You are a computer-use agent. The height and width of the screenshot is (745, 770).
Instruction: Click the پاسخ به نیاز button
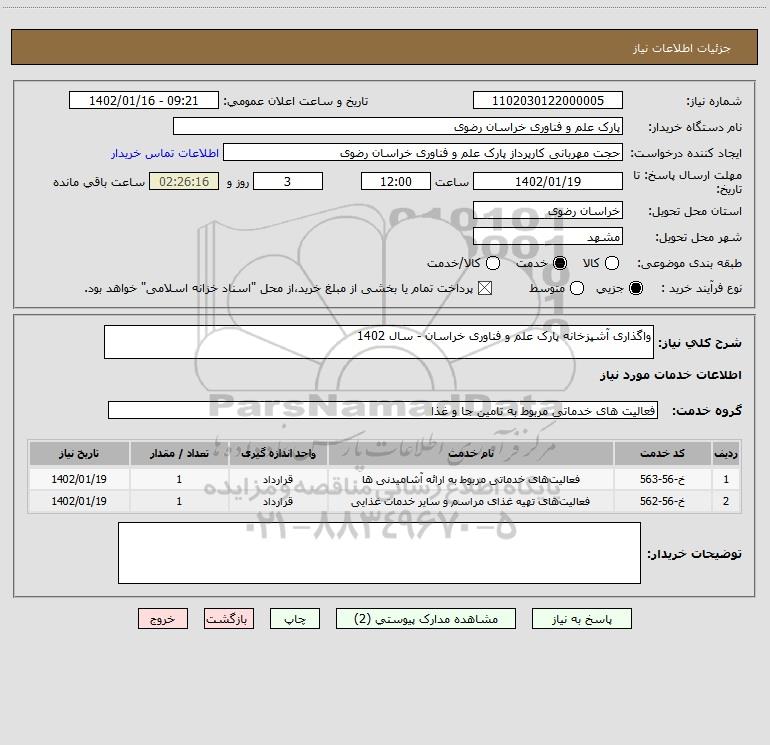[x=582, y=619]
